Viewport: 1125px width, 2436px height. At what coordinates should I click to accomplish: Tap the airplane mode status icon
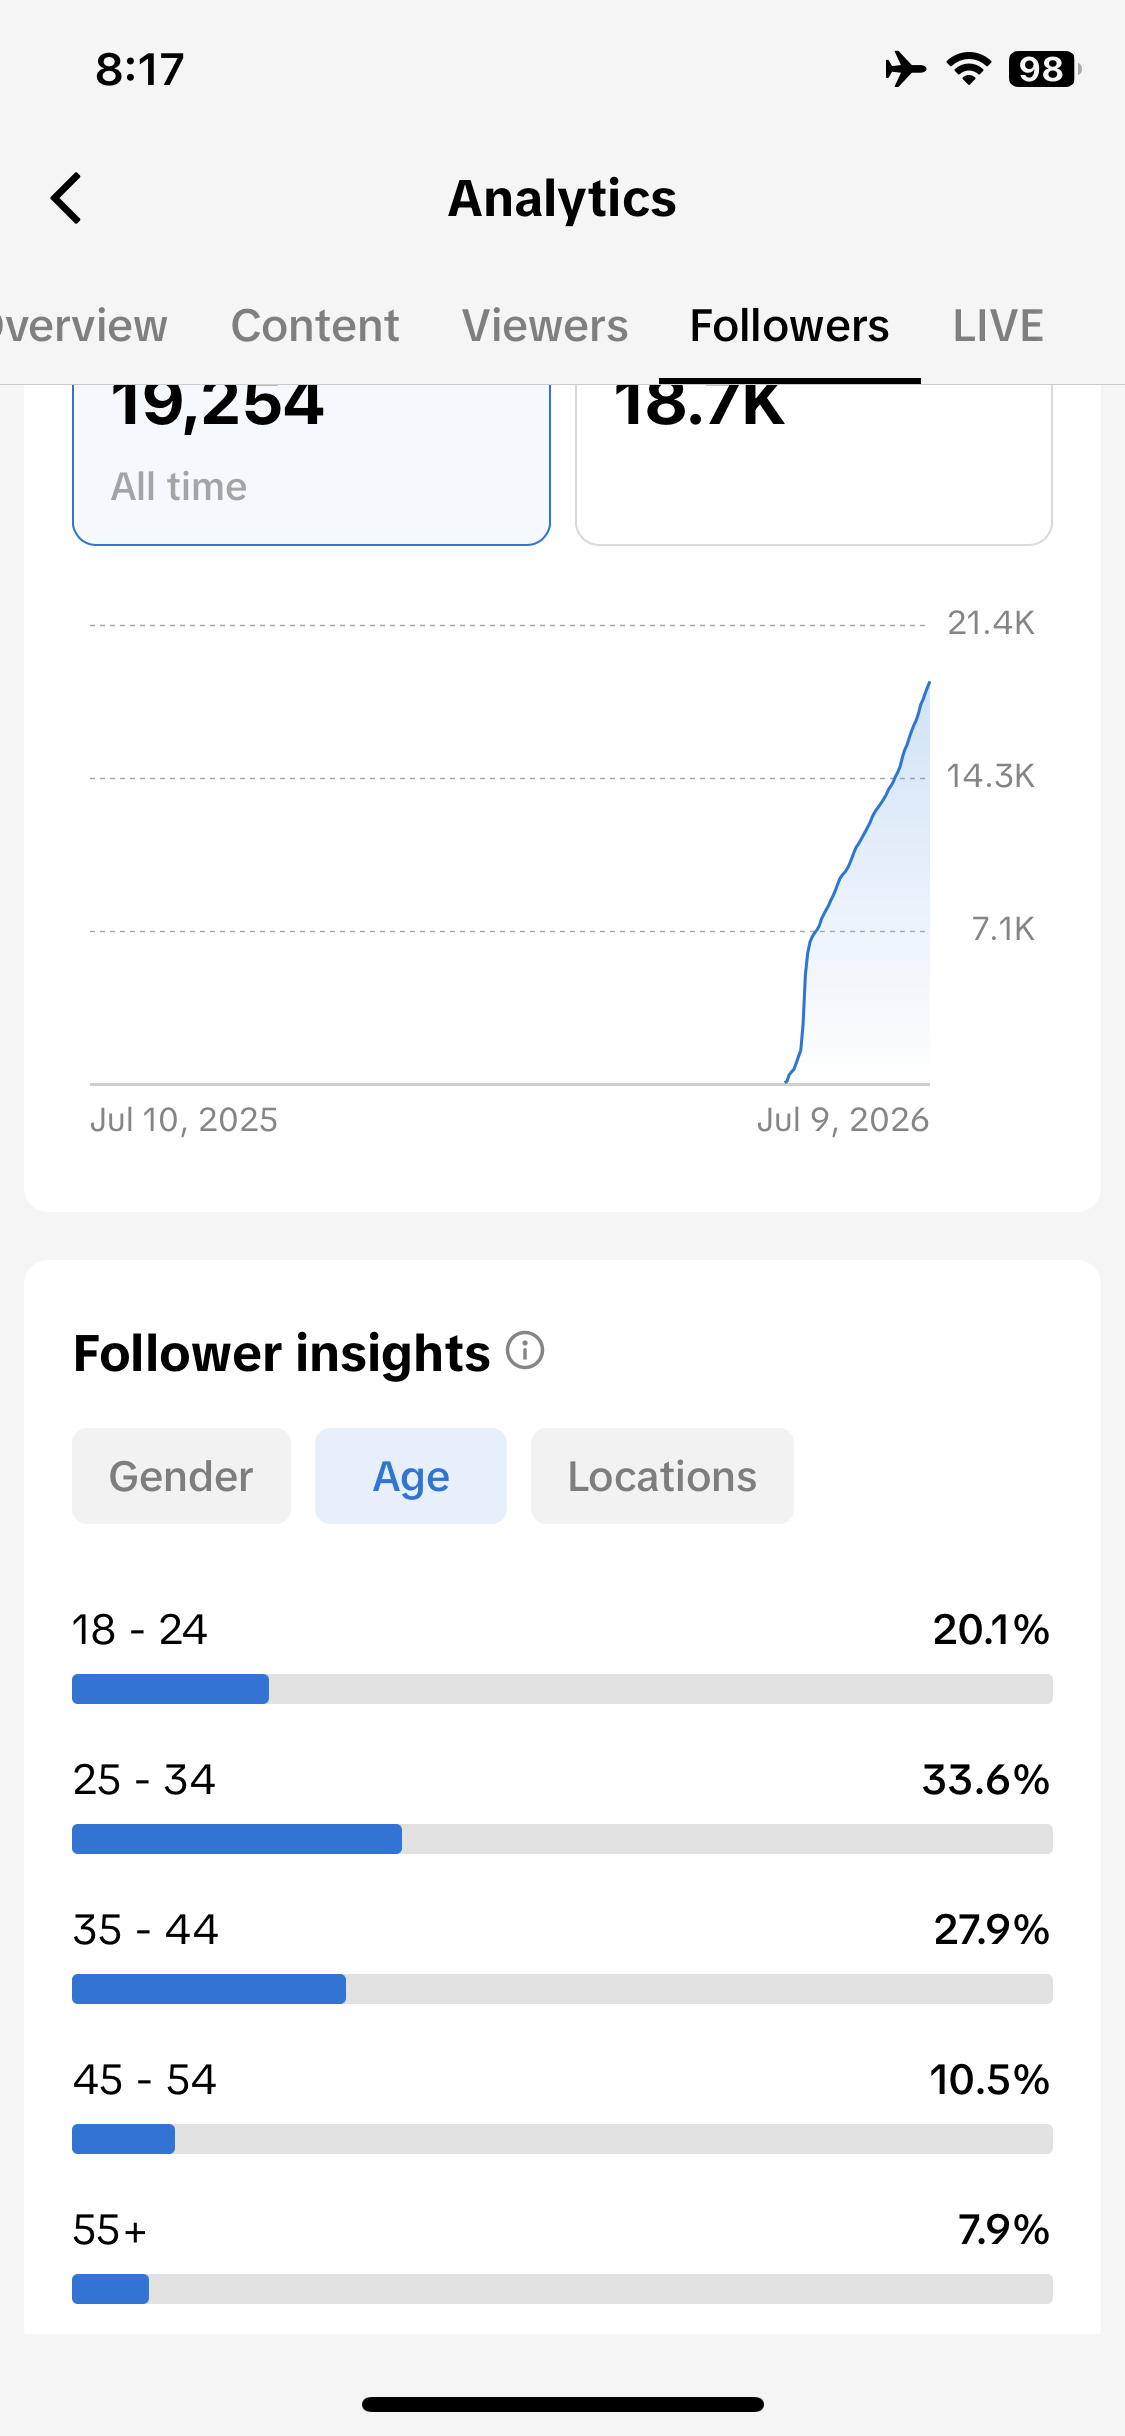(905, 69)
